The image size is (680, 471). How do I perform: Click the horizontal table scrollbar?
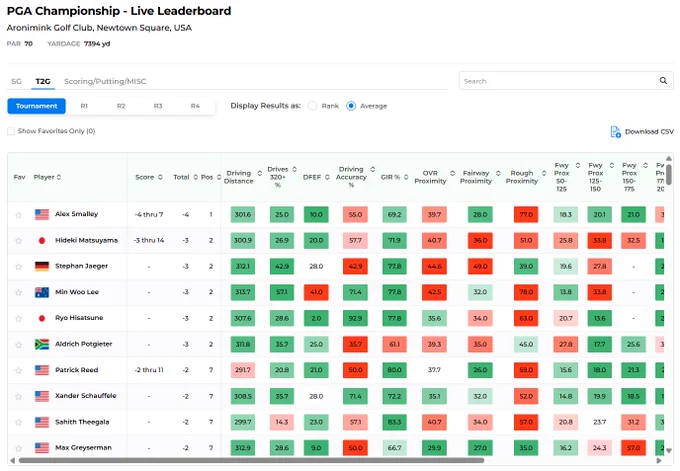[x=251, y=460]
